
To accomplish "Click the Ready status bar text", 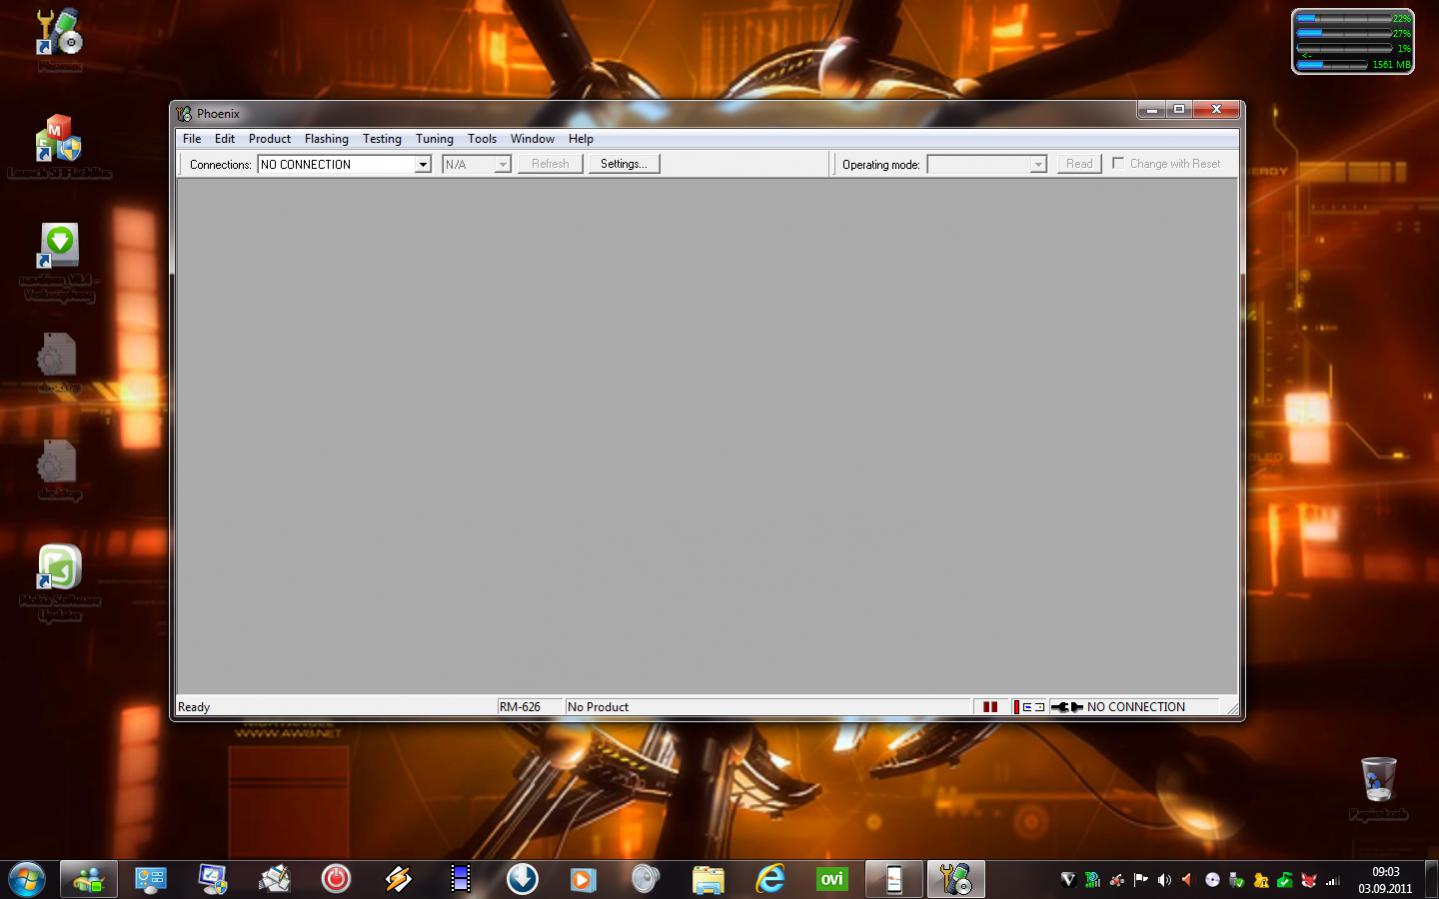I will pos(194,707).
